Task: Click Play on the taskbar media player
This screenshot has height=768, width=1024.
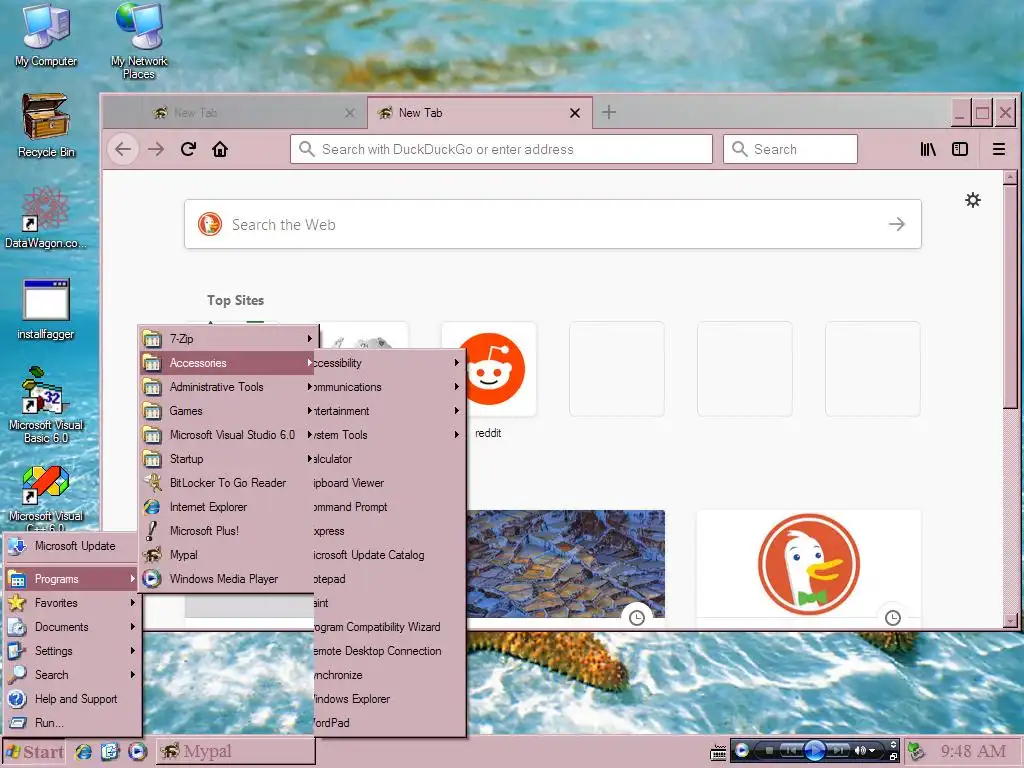Action: pos(814,750)
